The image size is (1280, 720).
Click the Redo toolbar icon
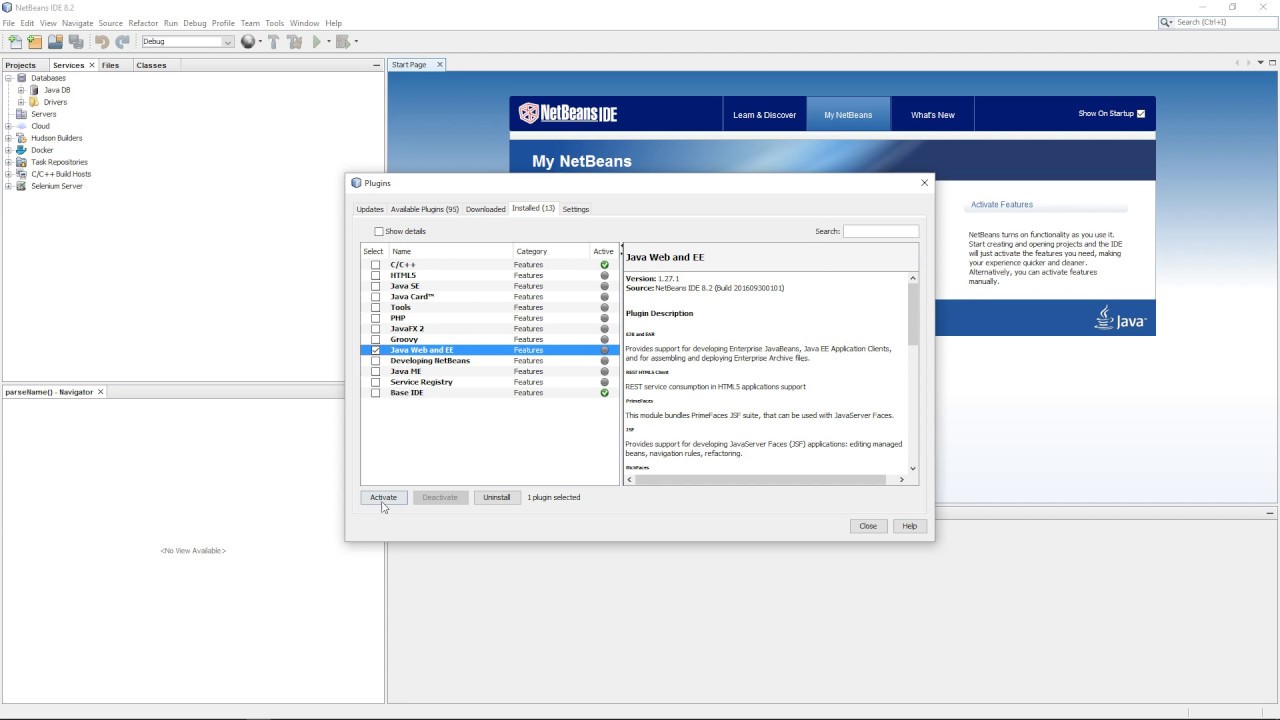click(x=122, y=42)
